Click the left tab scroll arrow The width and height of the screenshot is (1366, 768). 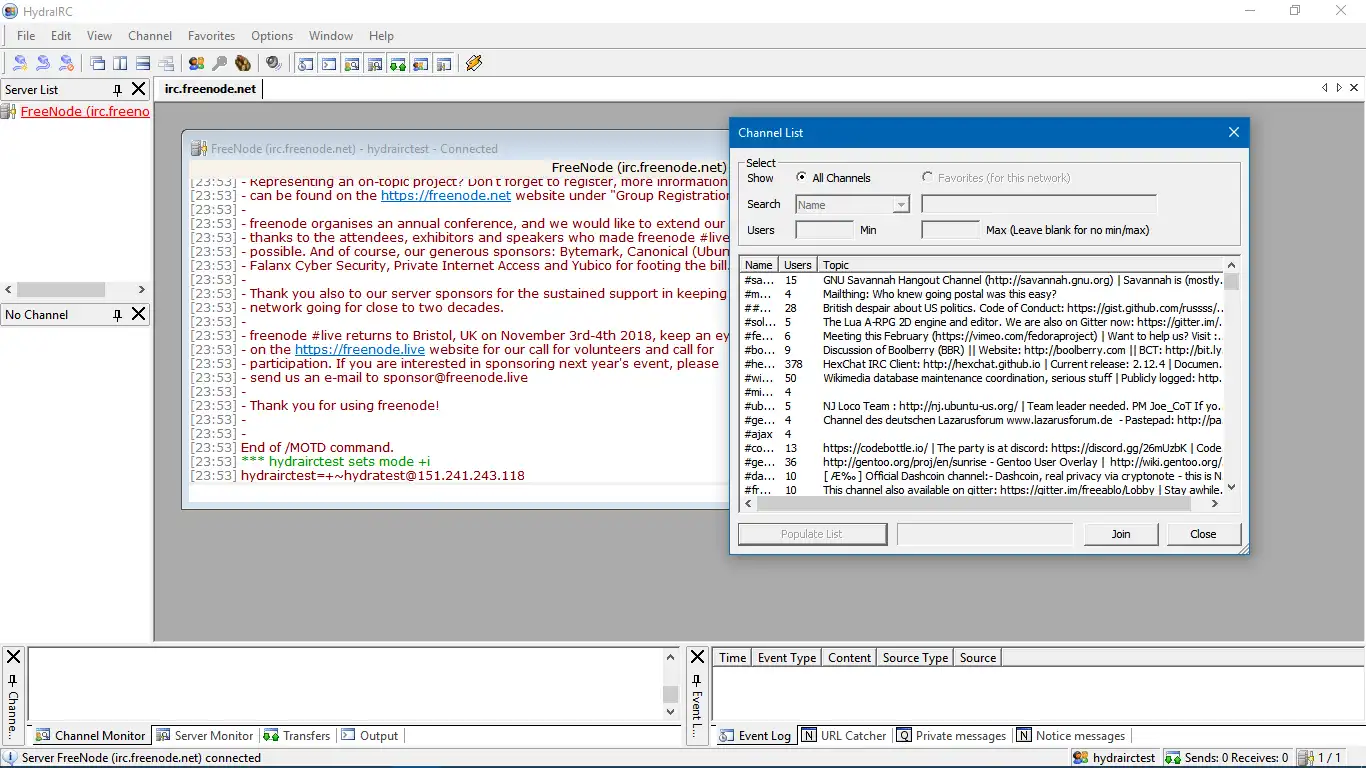tap(1325, 88)
